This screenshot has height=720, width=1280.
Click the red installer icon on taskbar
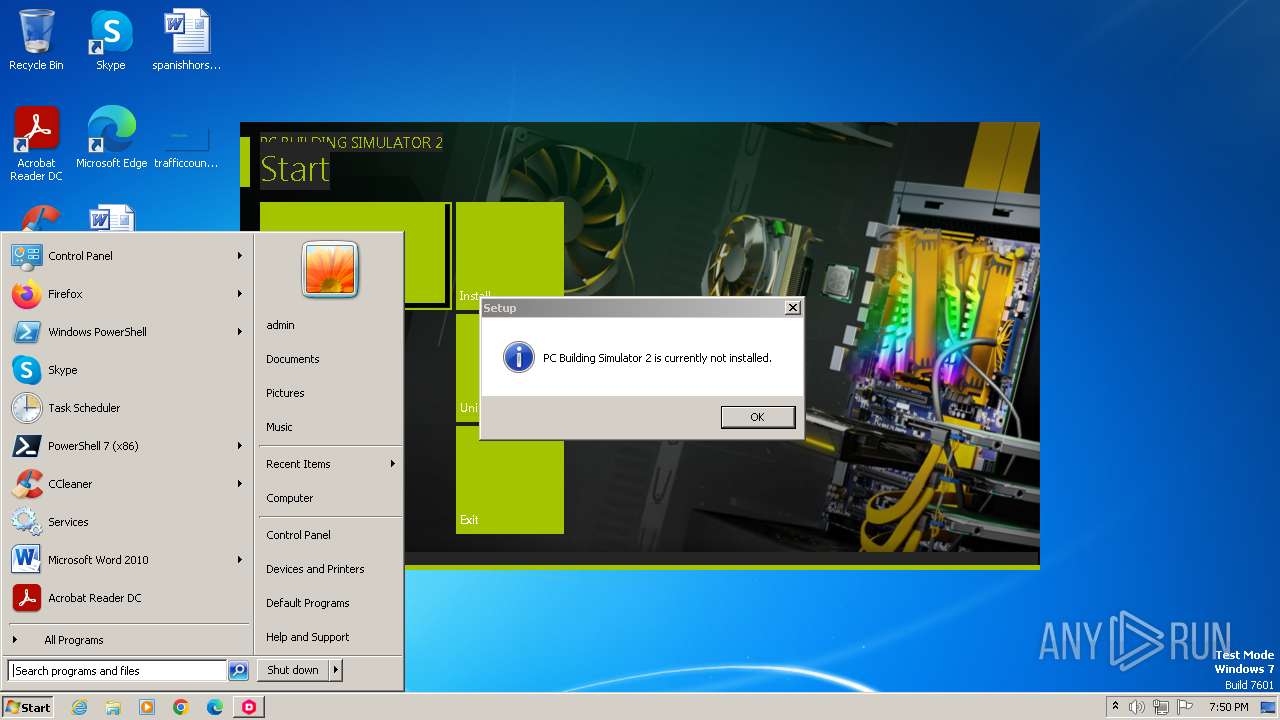[x=249, y=707]
